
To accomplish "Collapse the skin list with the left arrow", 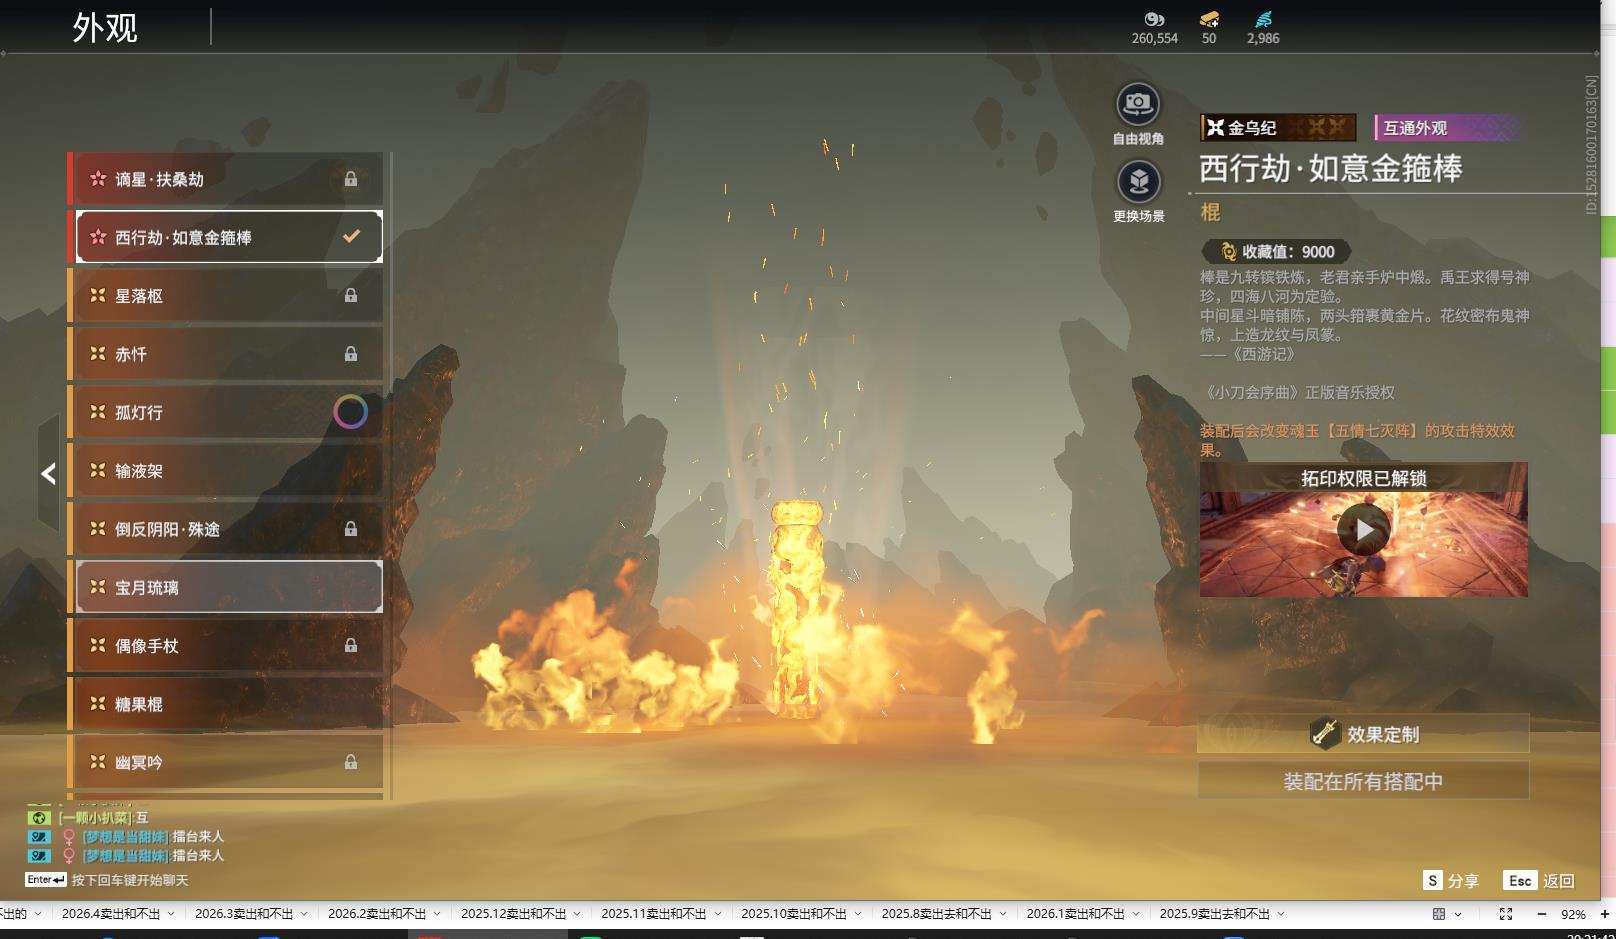I will point(48,473).
